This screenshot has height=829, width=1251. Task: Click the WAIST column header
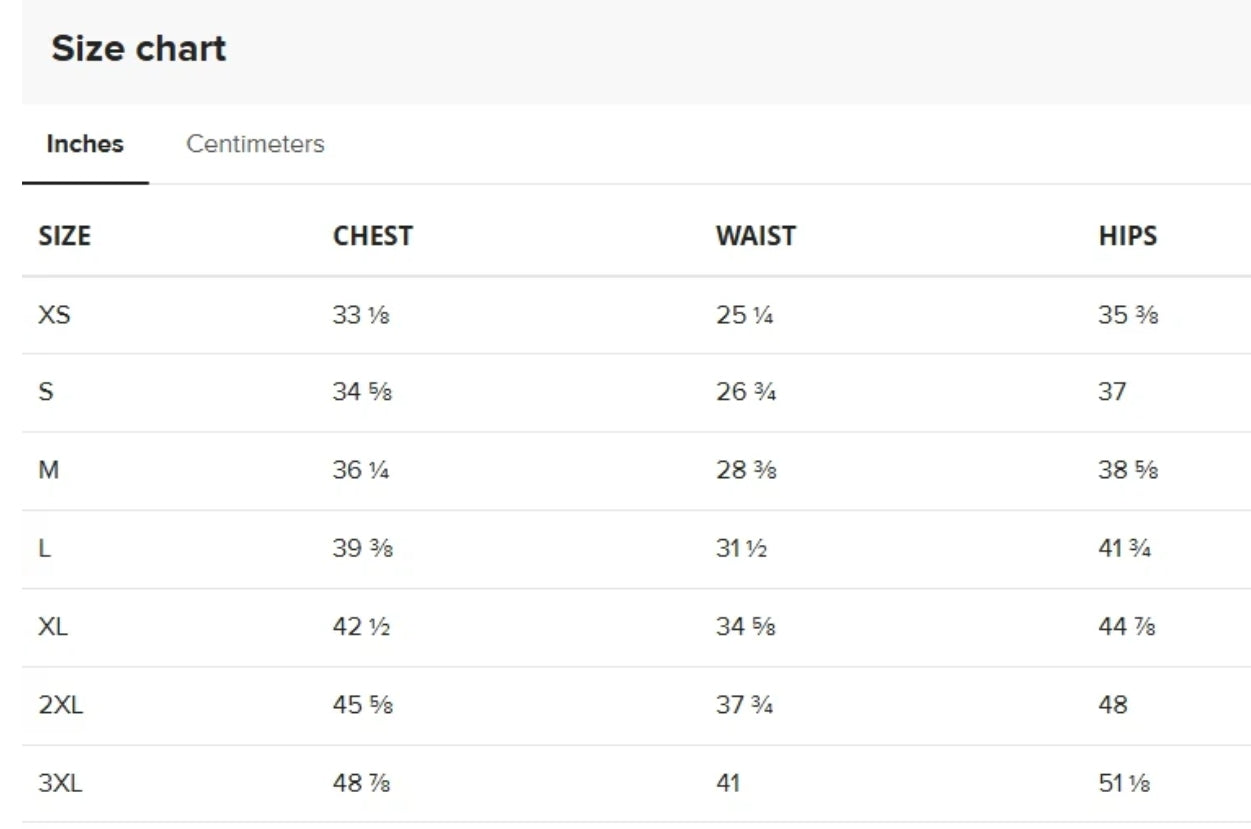(x=755, y=236)
